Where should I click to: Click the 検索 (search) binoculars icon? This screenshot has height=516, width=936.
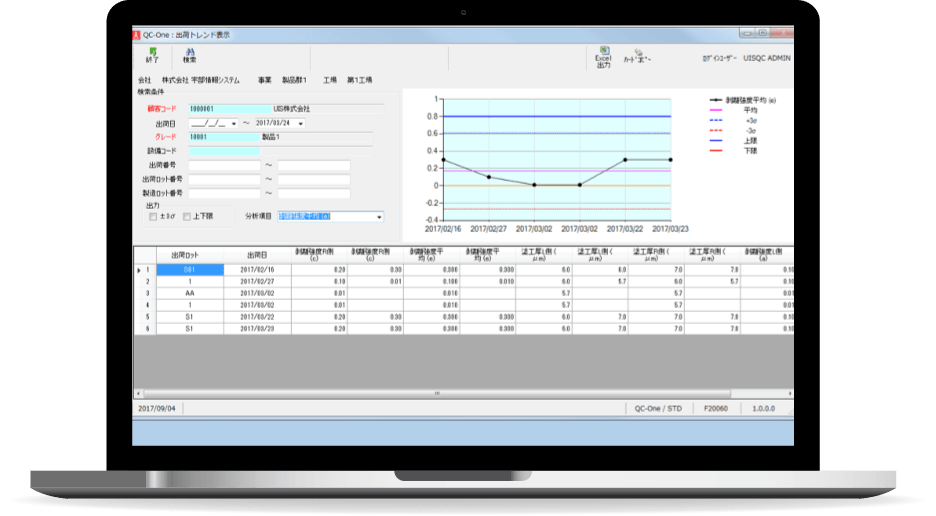click(x=189, y=56)
